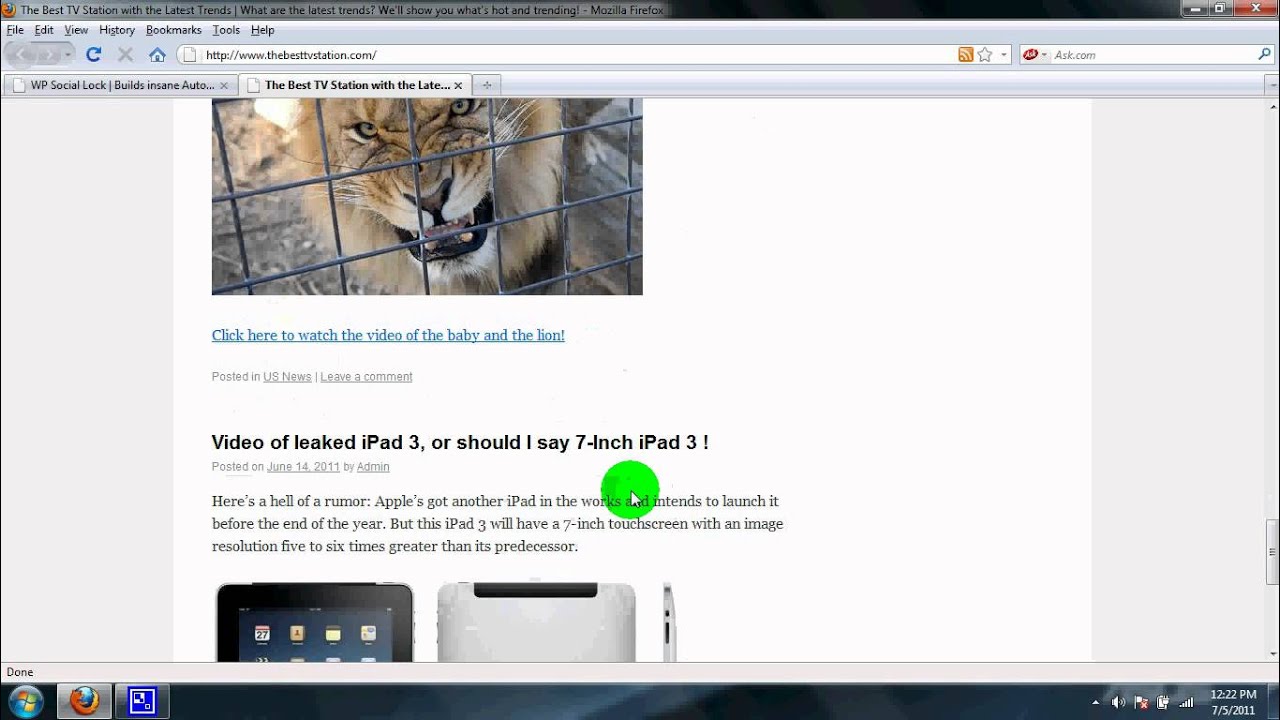Close The Best TV Station tab
The height and width of the screenshot is (720, 1280).
[x=458, y=85]
